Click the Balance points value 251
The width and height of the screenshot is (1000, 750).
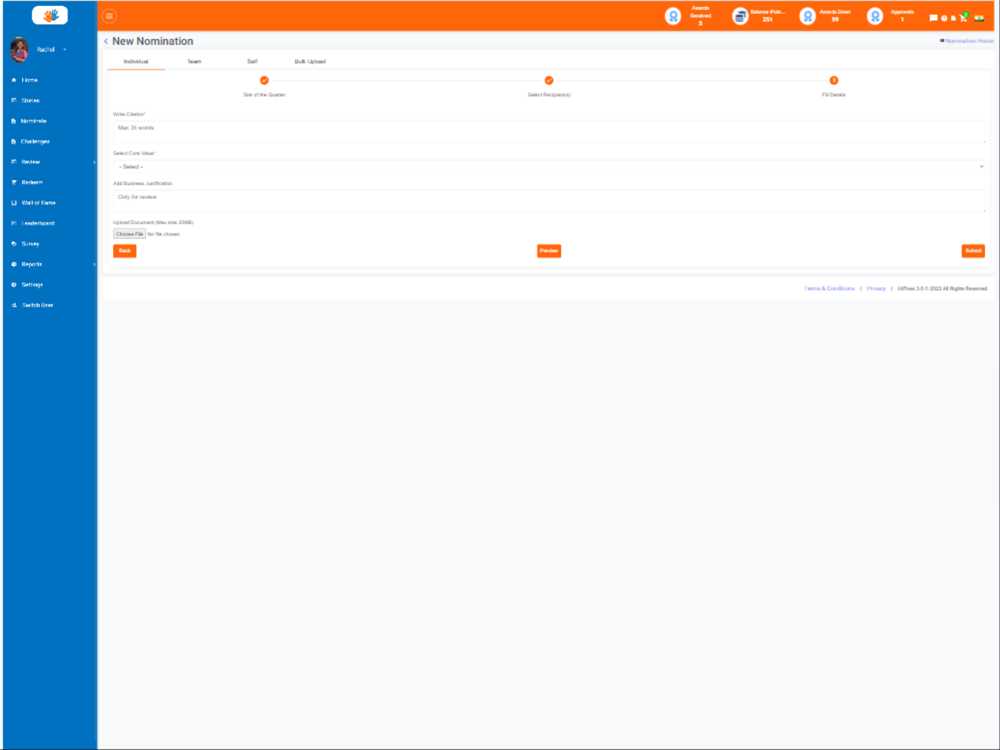[x=767, y=20]
